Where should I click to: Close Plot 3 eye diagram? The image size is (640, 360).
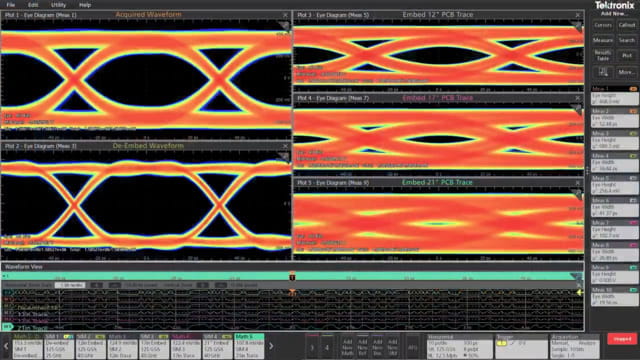click(578, 15)
